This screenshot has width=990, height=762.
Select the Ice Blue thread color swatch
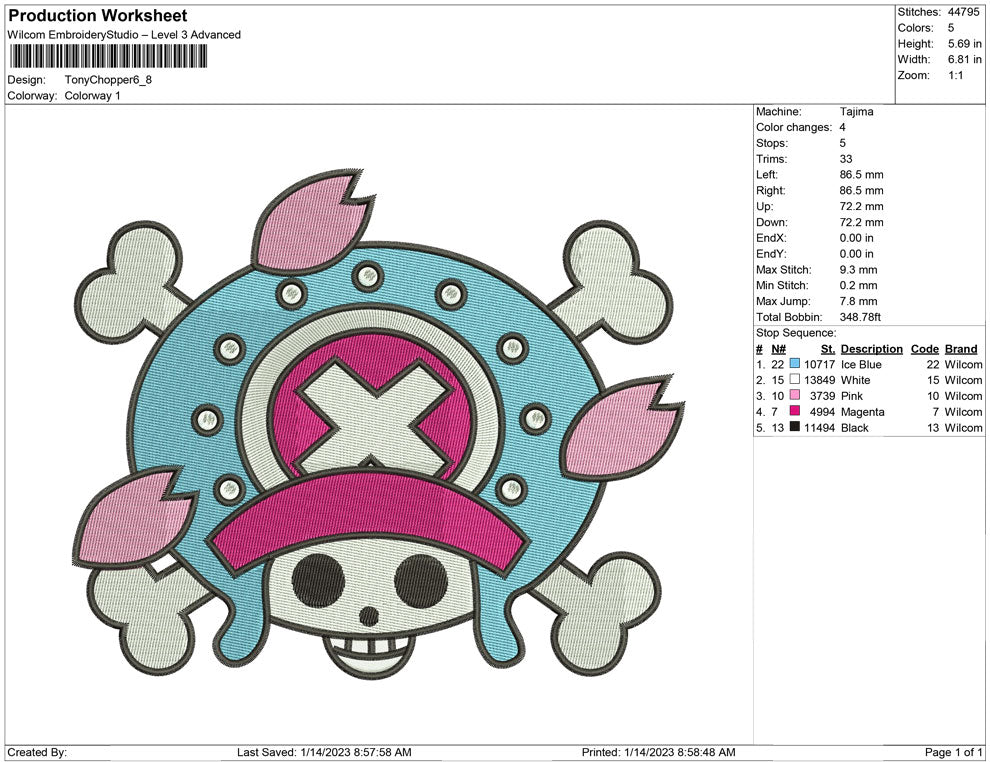click(797, 365)
